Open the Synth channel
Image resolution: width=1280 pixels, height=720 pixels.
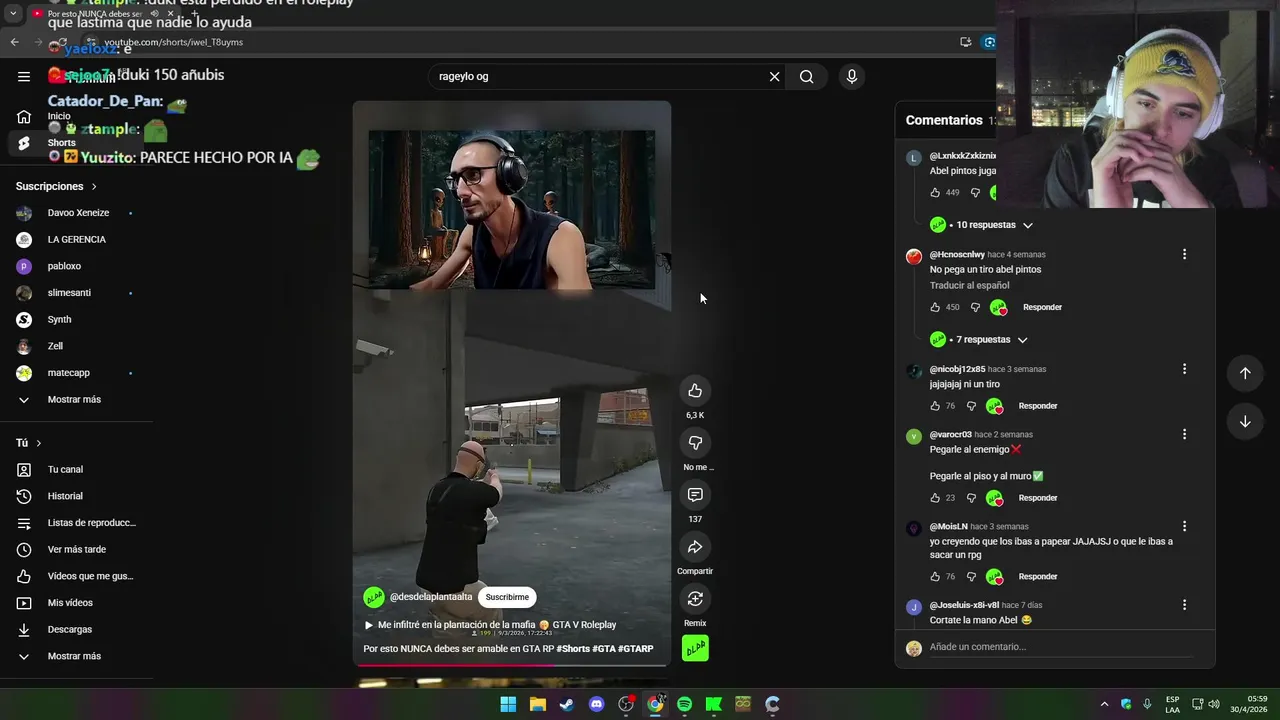59,320
